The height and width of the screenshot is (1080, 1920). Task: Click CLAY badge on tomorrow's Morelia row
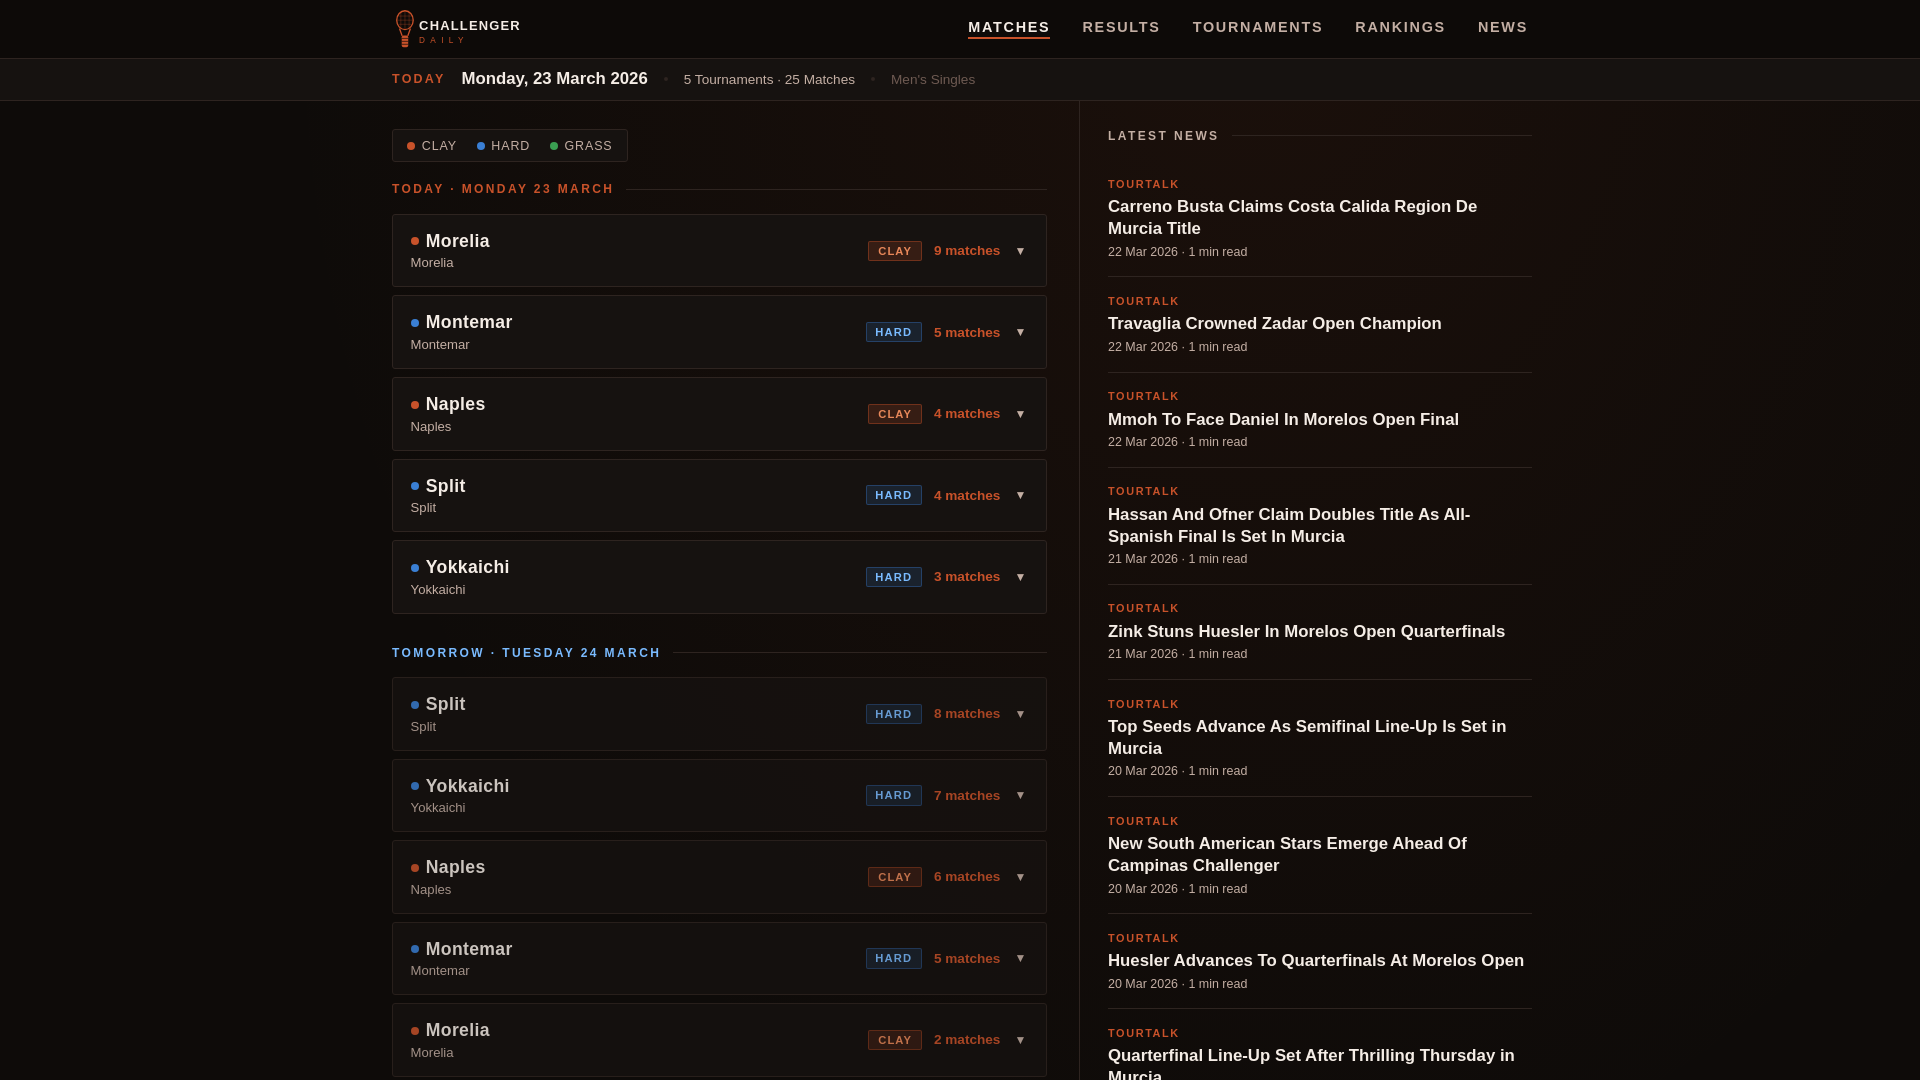click(x=894, y=1040)
